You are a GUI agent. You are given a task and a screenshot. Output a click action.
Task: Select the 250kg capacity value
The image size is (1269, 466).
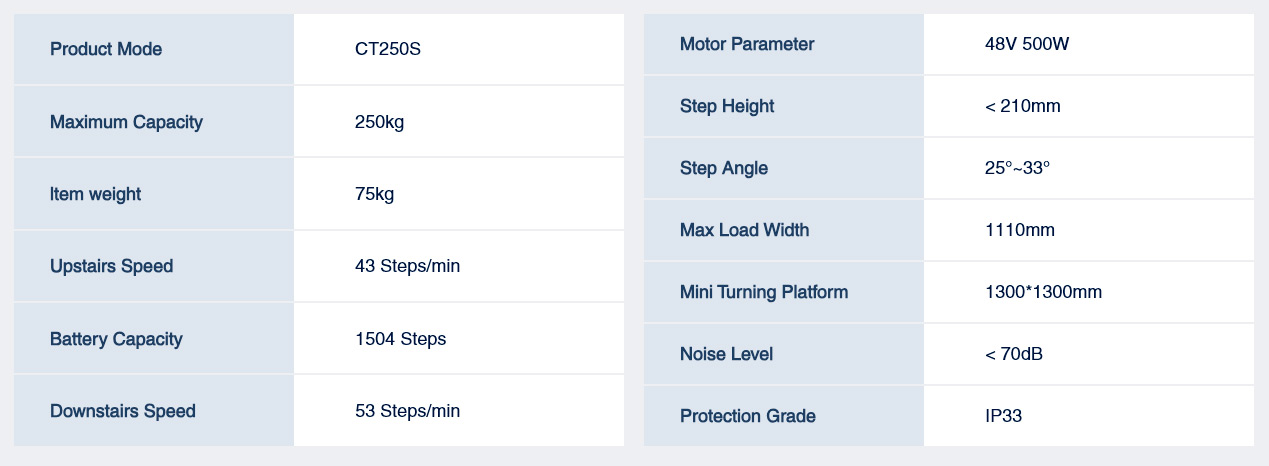[x=379, y=122]
